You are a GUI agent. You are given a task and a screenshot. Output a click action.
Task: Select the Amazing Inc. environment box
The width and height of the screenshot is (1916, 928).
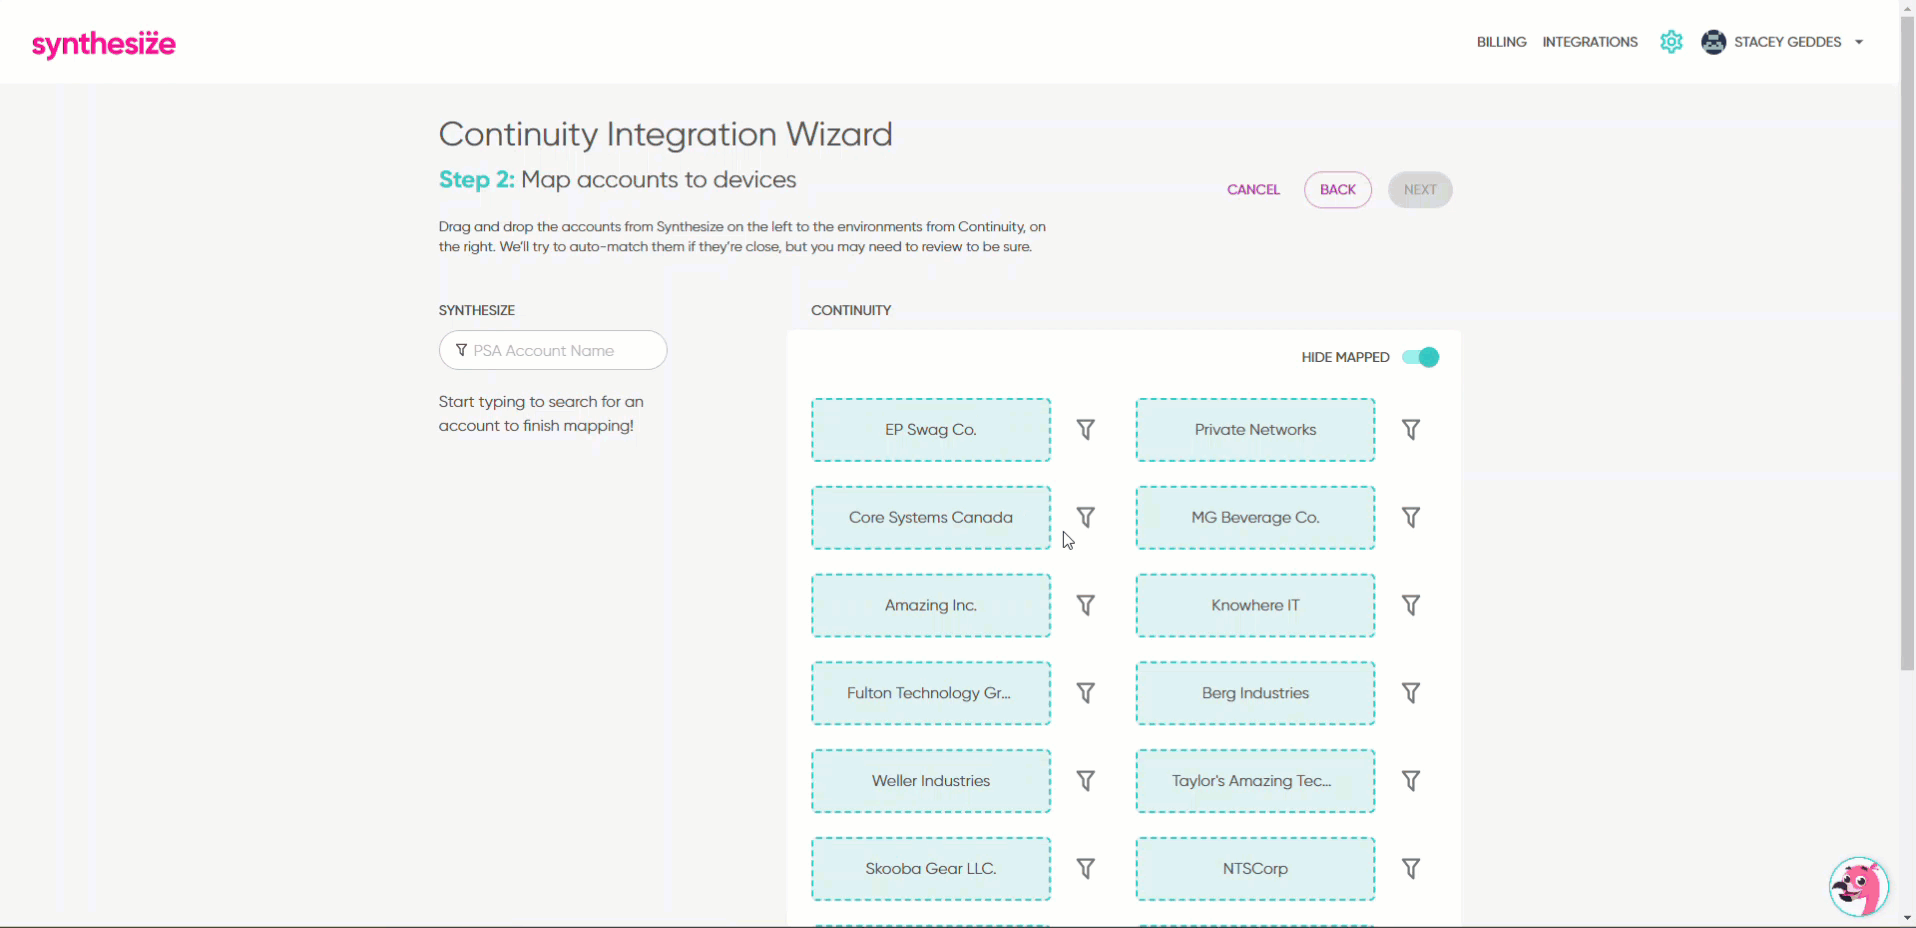click(x=930, y=605)
